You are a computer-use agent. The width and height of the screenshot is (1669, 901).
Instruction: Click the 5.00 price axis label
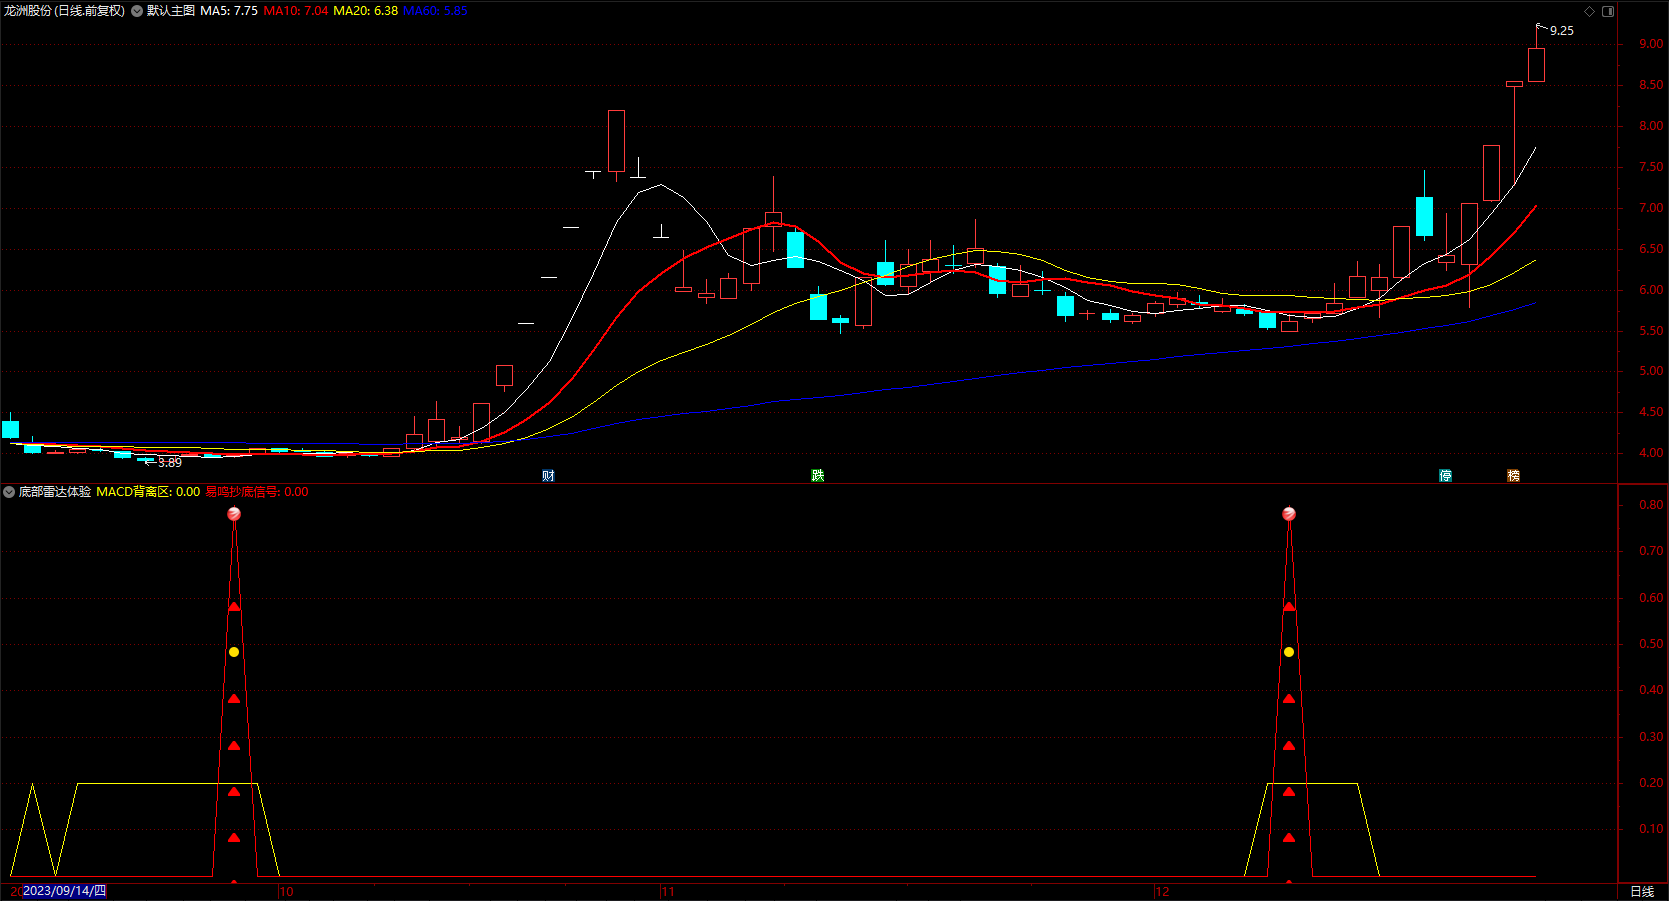click(1651, 371)
